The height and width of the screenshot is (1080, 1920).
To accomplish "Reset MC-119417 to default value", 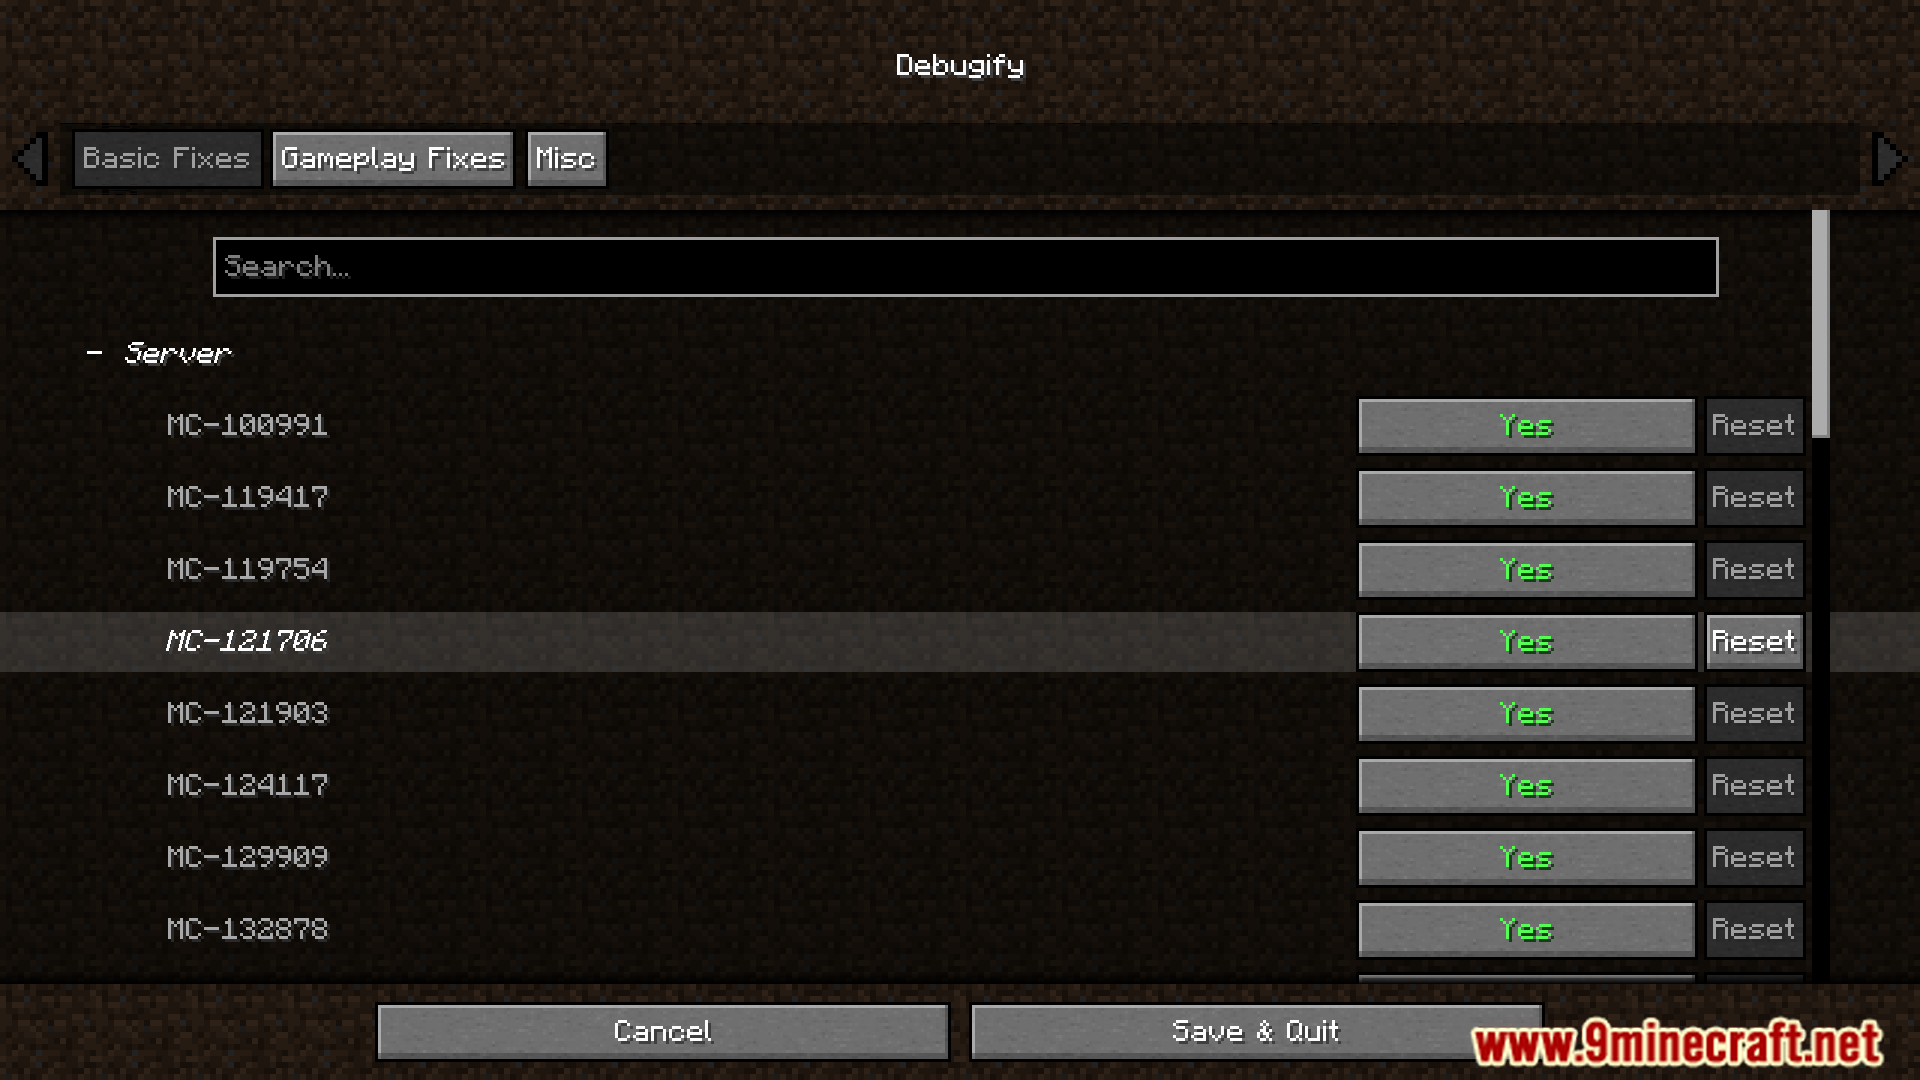I will coord(1754,496).
